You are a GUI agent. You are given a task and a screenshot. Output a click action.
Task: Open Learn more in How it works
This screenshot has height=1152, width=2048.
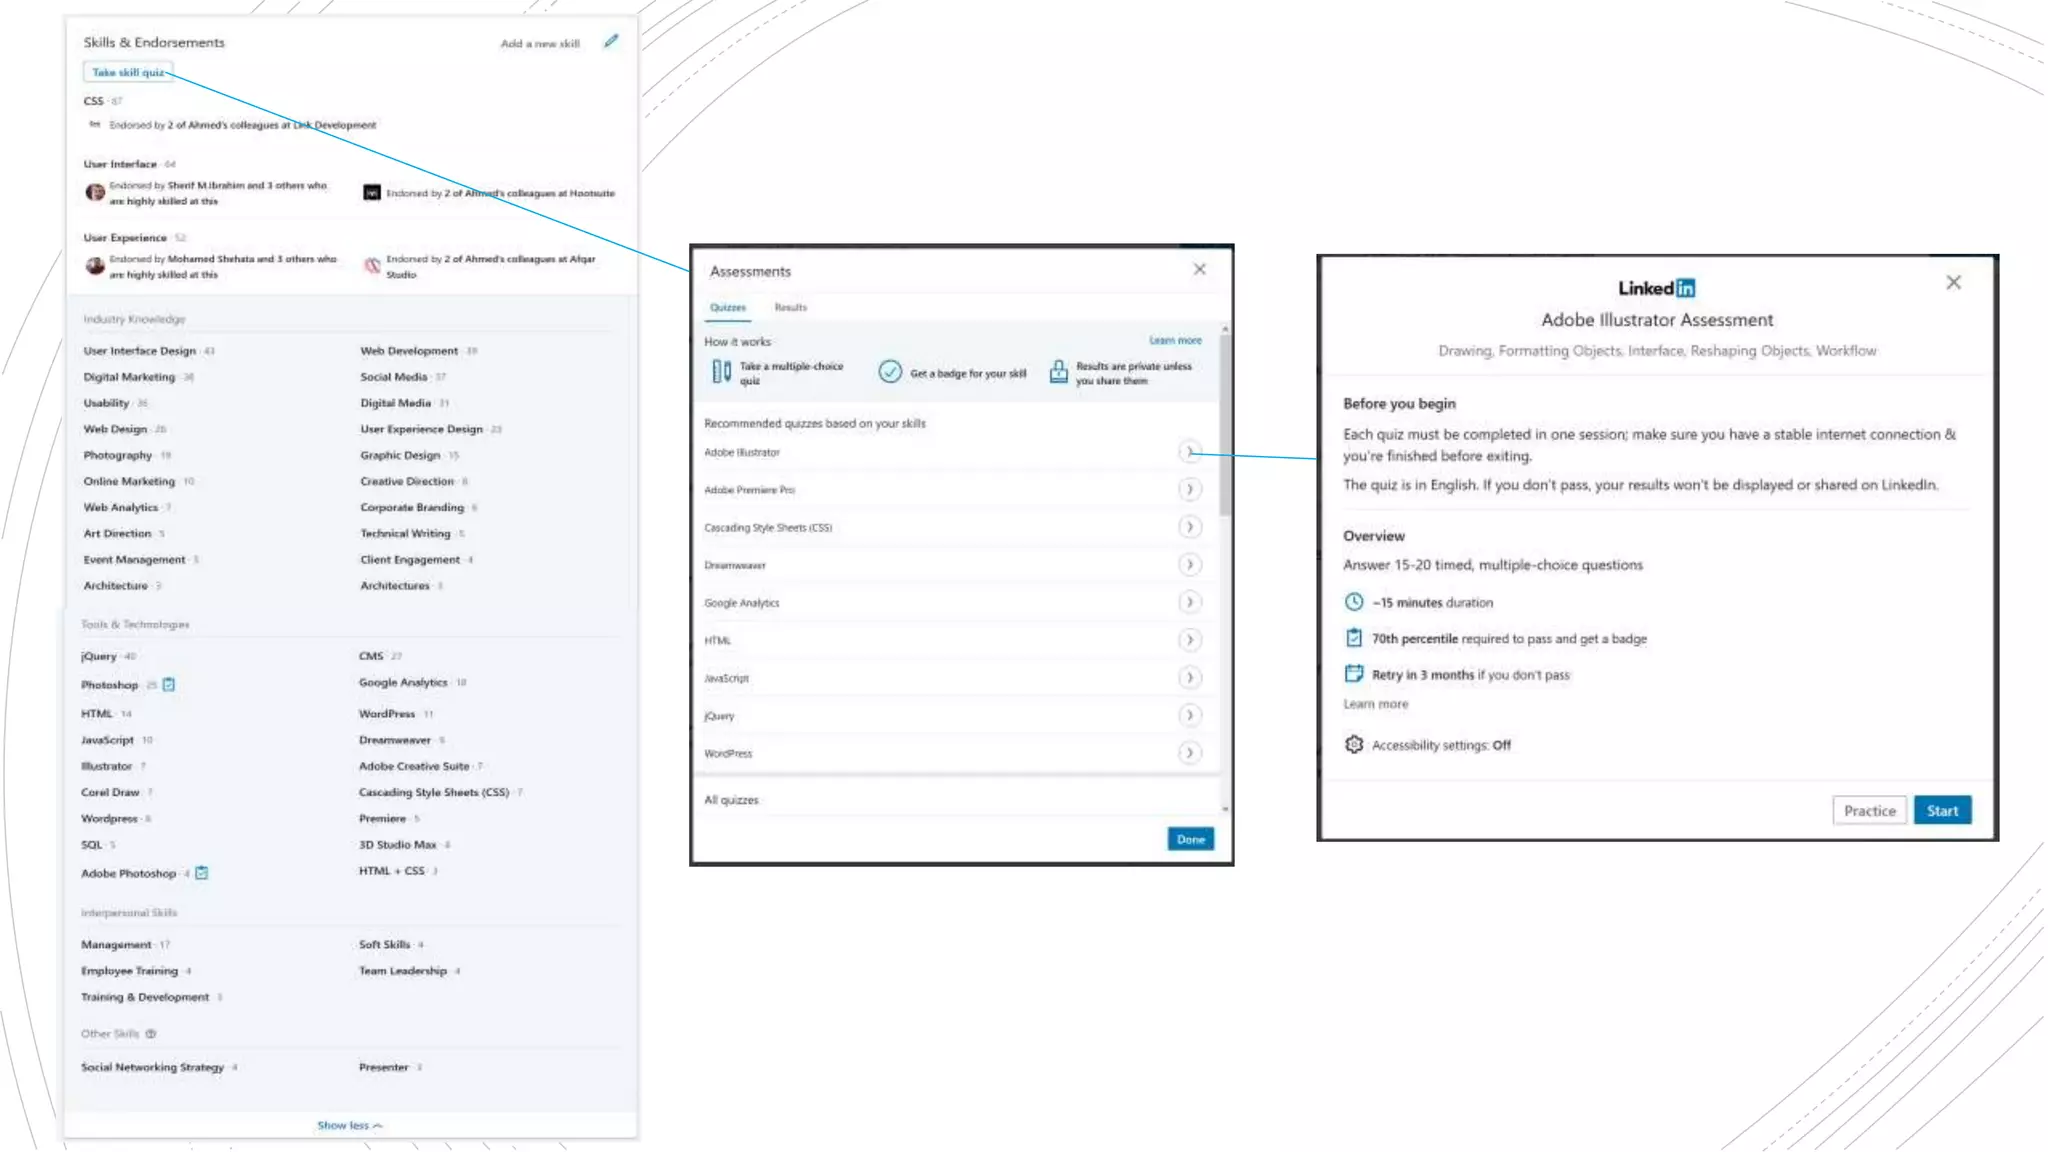[x=1175, y=341]
